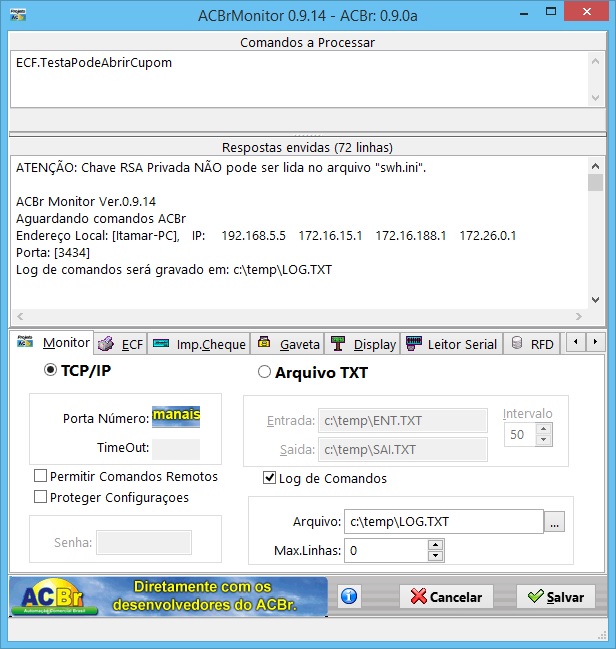This screenshot has width=616, height=649.
Task: Click the ECF printer icon
Action: tap(106, 344)
